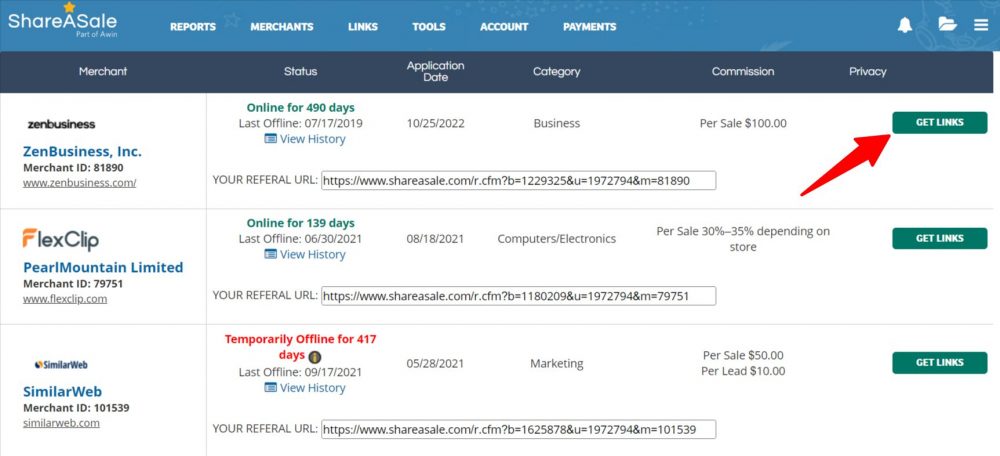View History for PearlMountain Limited
Image resolution: width=1000 pixels, height=456 pixels.
pyautogui.click(x=305, y=254)
